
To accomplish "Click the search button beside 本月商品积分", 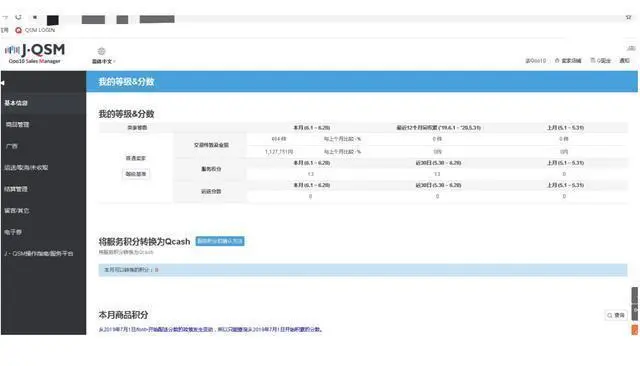I will [616, 315].
